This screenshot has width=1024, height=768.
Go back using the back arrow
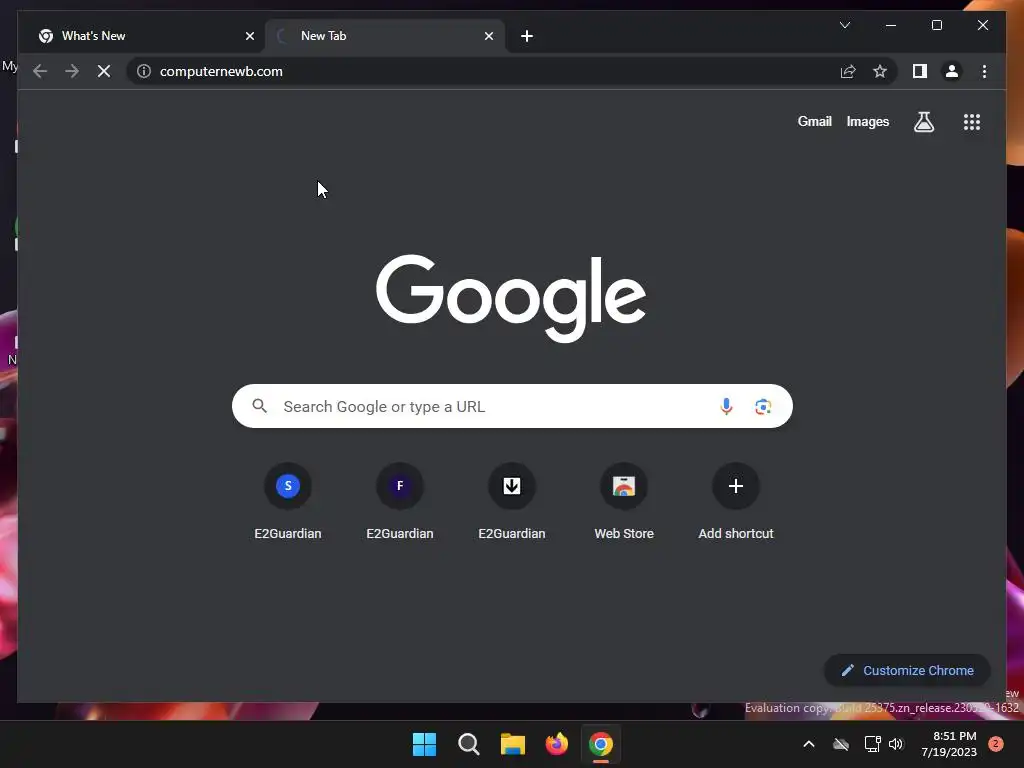pos(40,71)
